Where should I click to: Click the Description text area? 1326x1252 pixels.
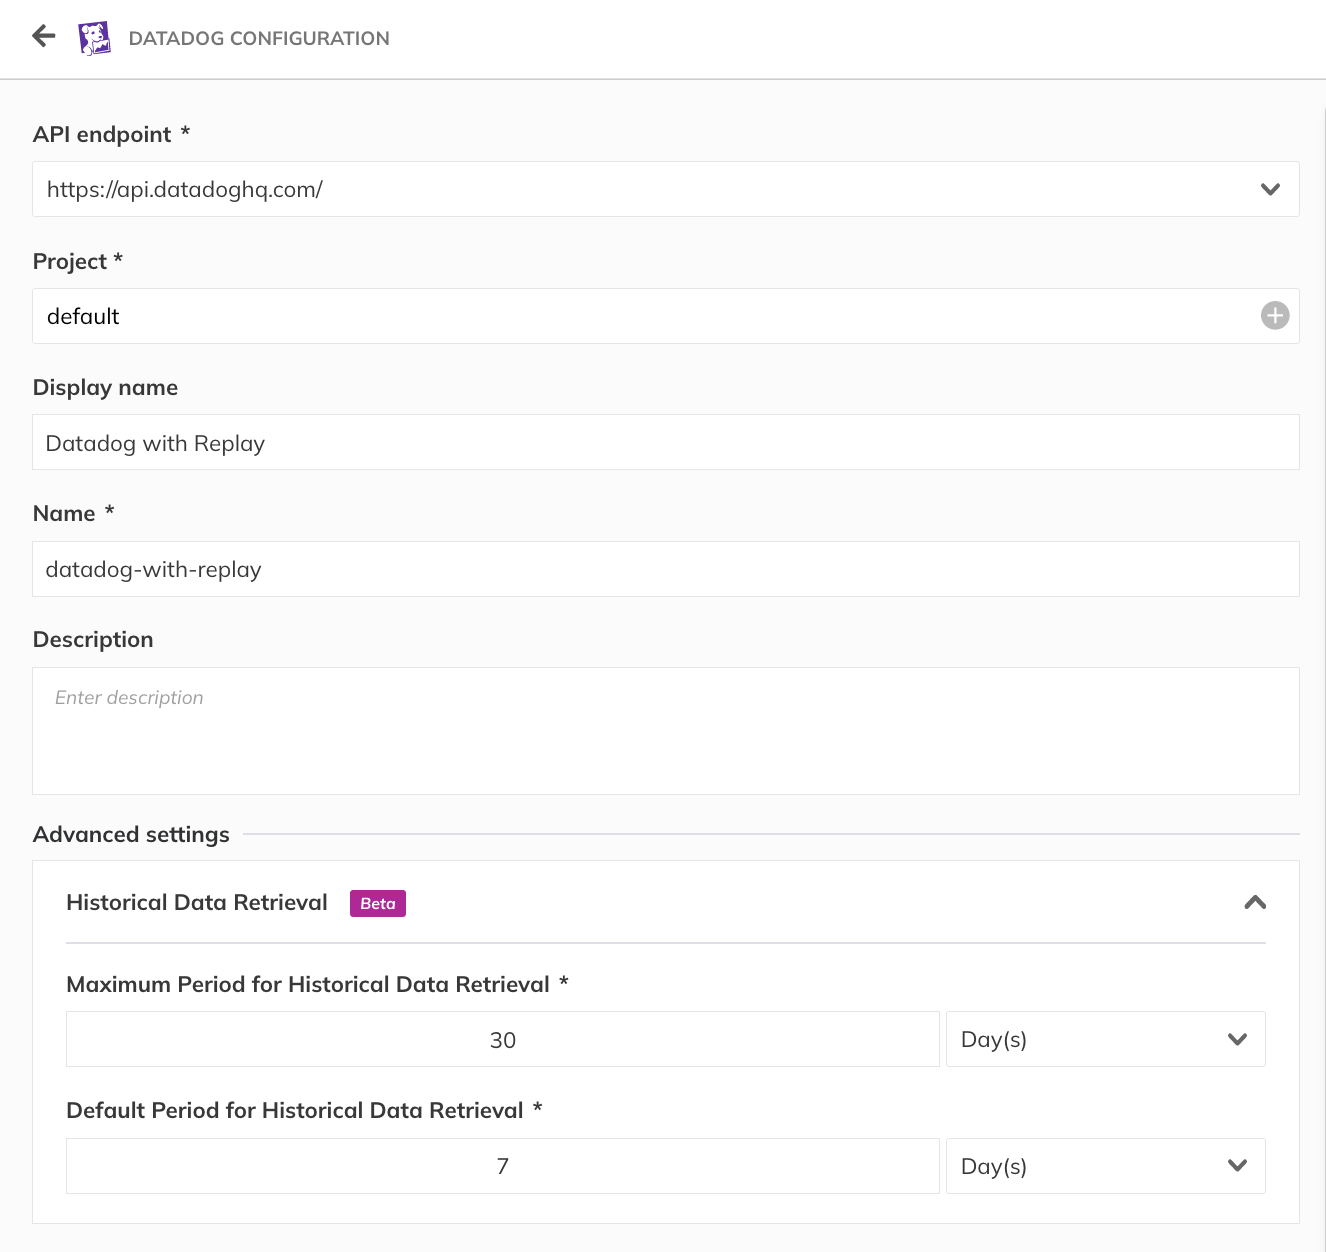coord(665,730)
